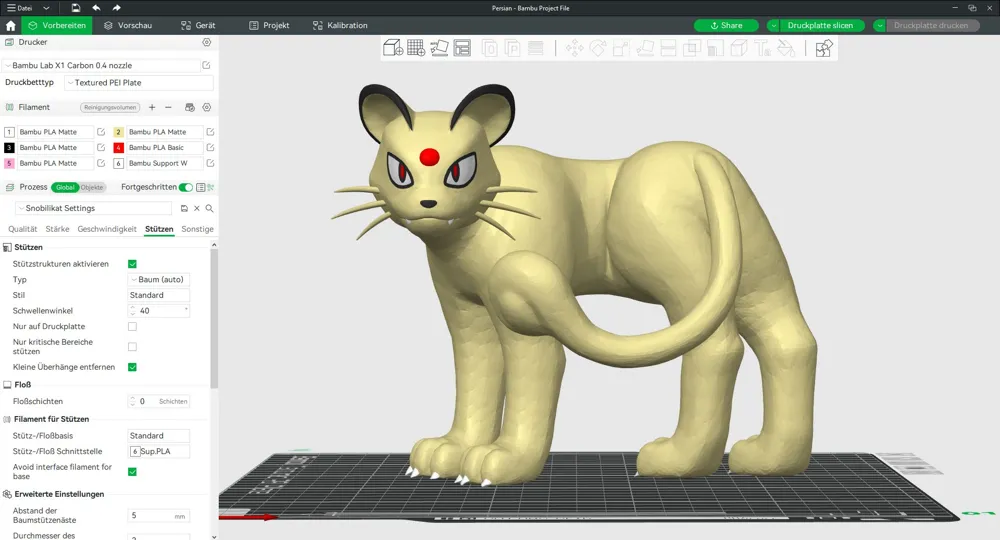Image resolution: width=1000 pixels, height=540 pixels.
Task: Click the Add plate grid icon
Action: click(x=416, y=48)
